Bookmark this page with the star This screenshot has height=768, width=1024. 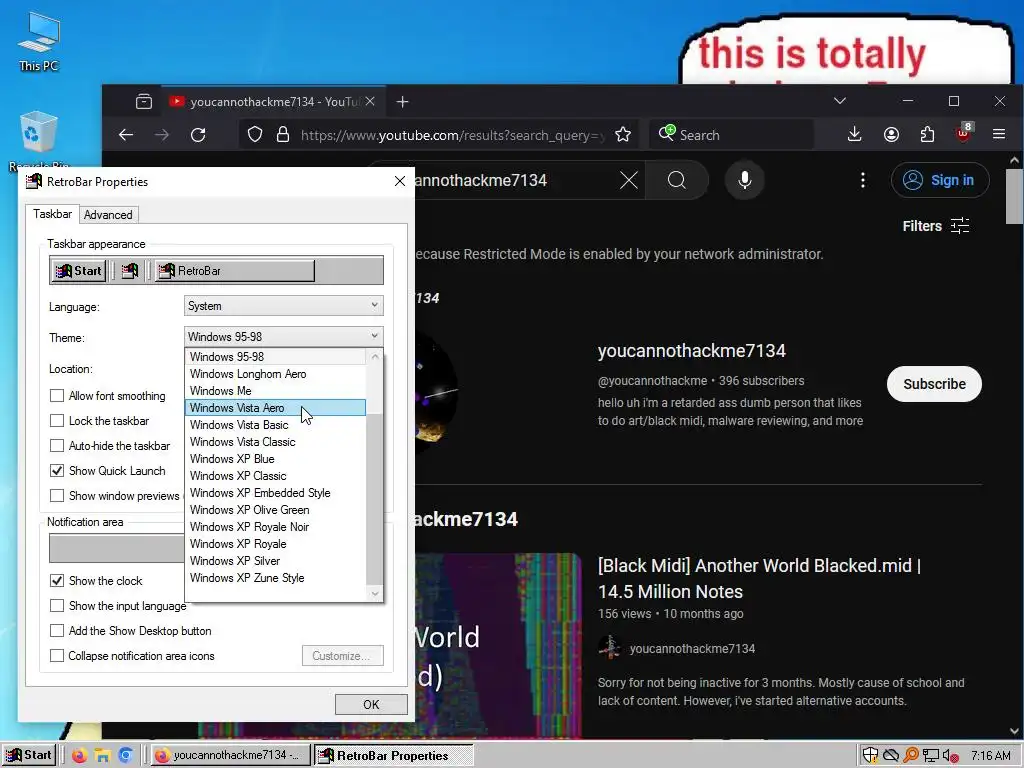pos(623,135)
